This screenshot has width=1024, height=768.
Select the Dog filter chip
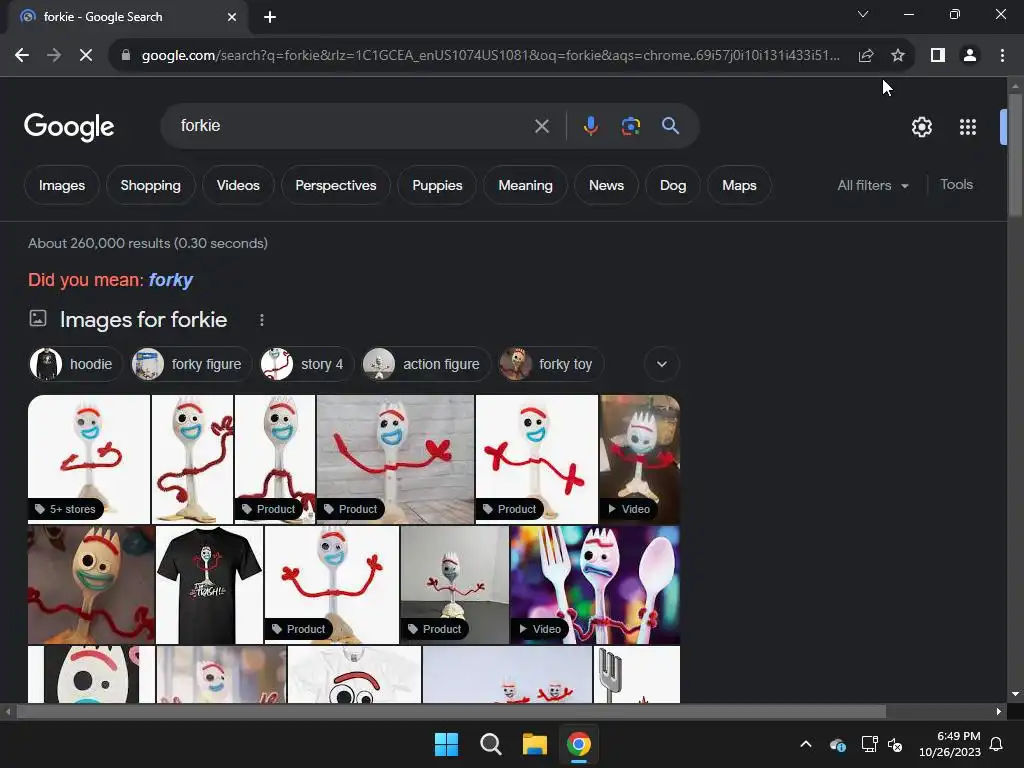click(673, 185)
